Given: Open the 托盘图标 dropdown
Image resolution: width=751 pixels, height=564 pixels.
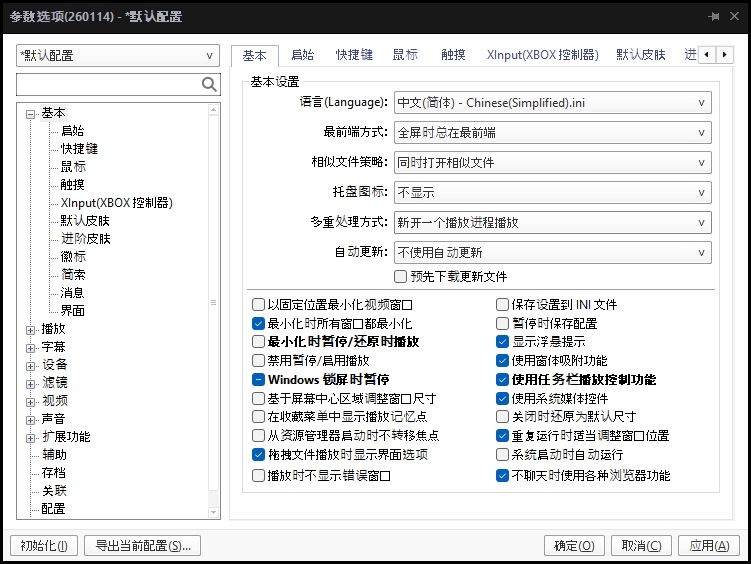Looking at the screenshot, I should click(553, 192).
